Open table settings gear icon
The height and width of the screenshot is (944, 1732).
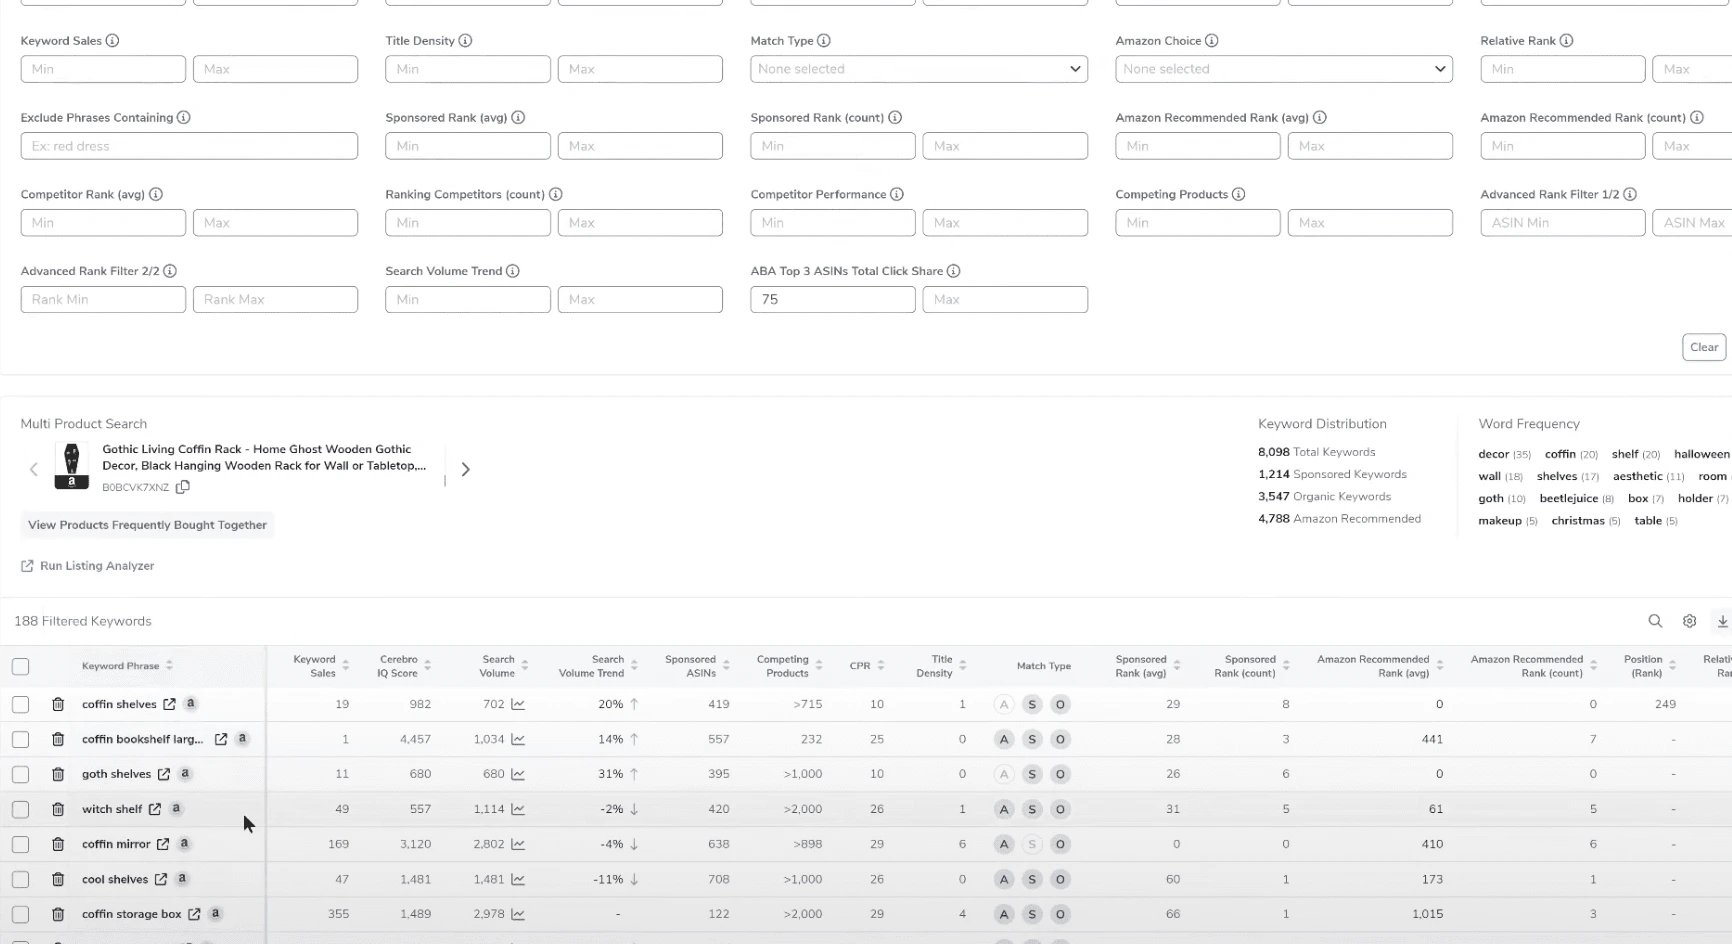pyautogui.click(x=1689, y=621)
